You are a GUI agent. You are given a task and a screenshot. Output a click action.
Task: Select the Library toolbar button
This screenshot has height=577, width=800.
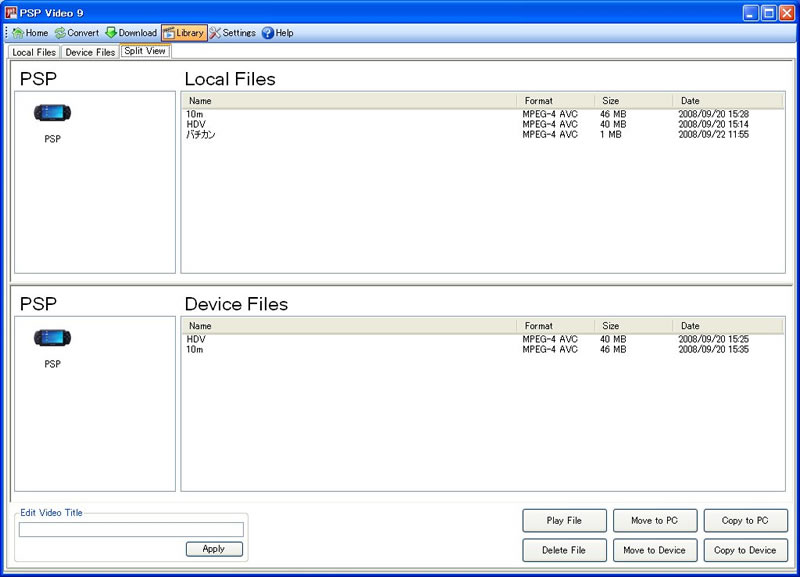[184, 33]
